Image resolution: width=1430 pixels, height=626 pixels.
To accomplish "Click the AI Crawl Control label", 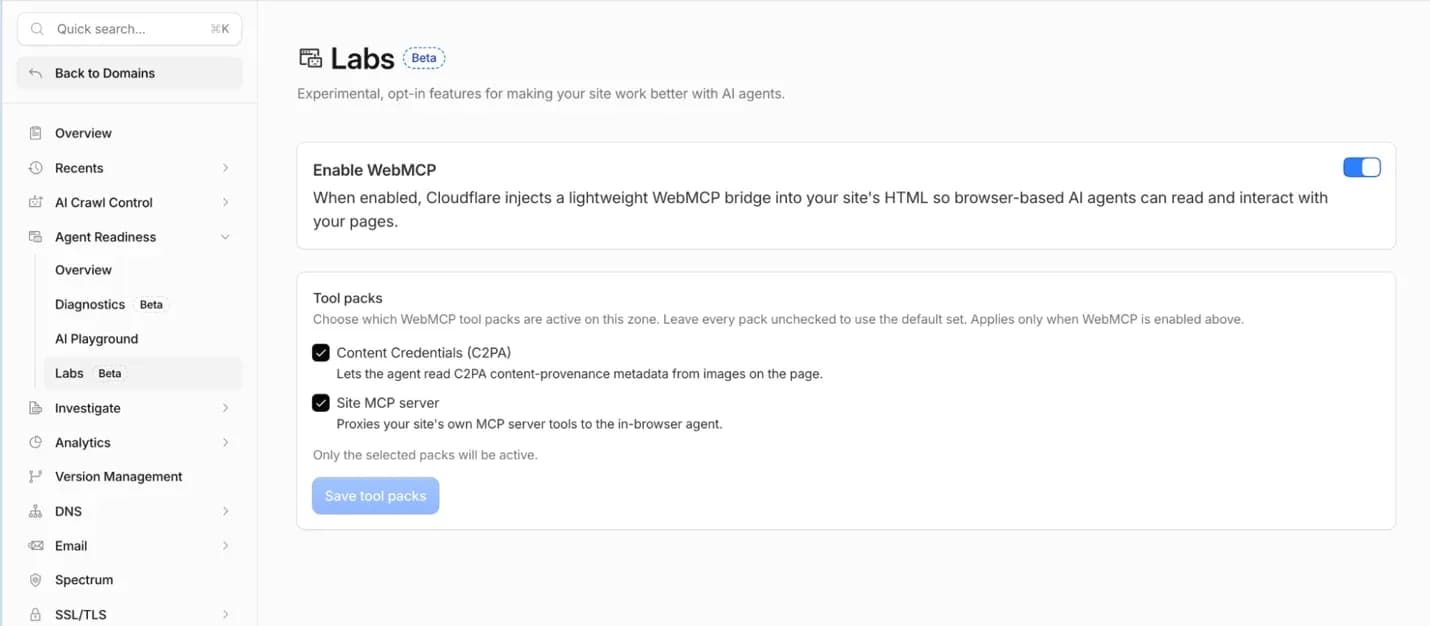I will point(104,202).
